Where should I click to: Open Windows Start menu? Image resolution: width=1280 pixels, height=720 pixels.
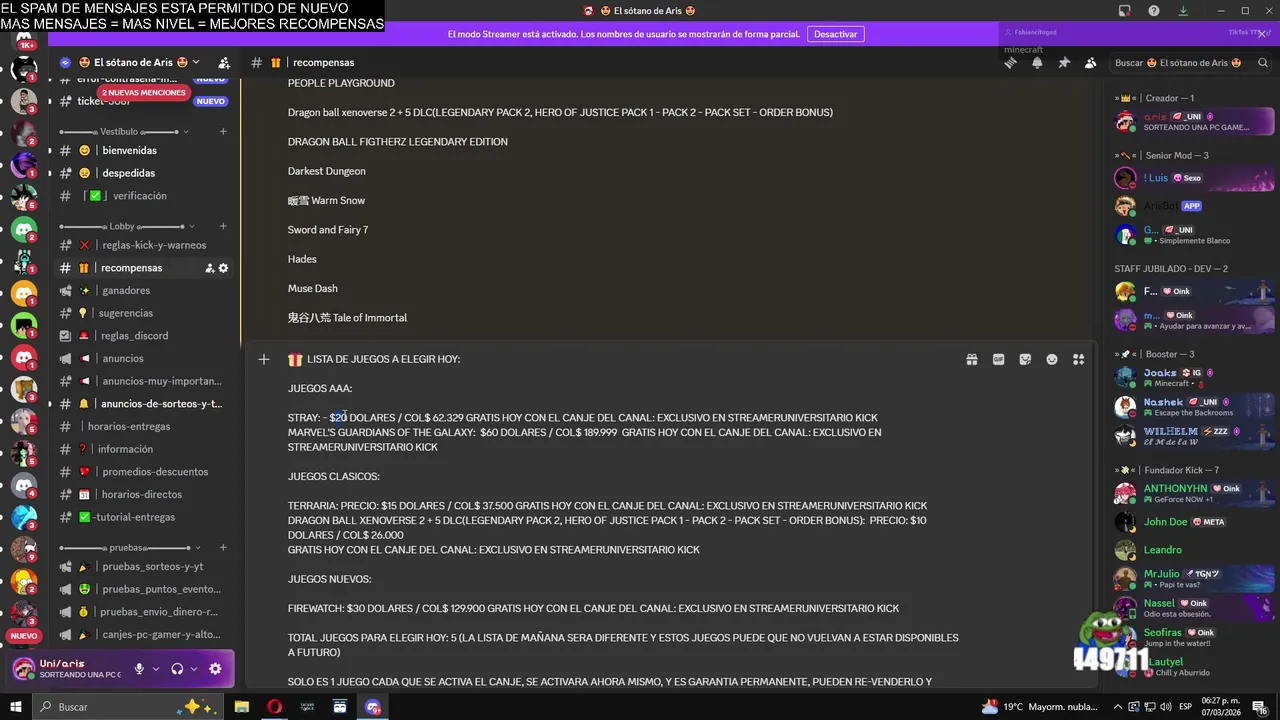click(x=16, y=707)
